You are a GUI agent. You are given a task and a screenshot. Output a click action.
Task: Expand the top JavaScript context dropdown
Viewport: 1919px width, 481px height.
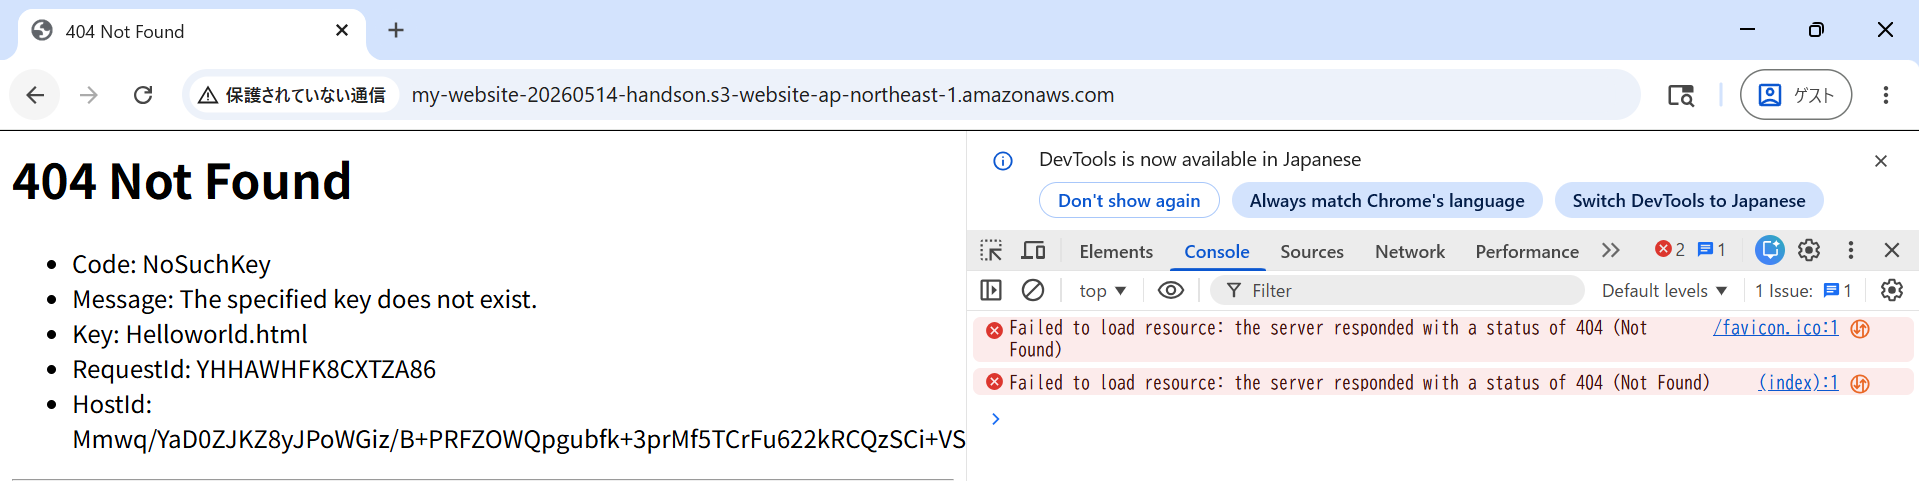1102,291
